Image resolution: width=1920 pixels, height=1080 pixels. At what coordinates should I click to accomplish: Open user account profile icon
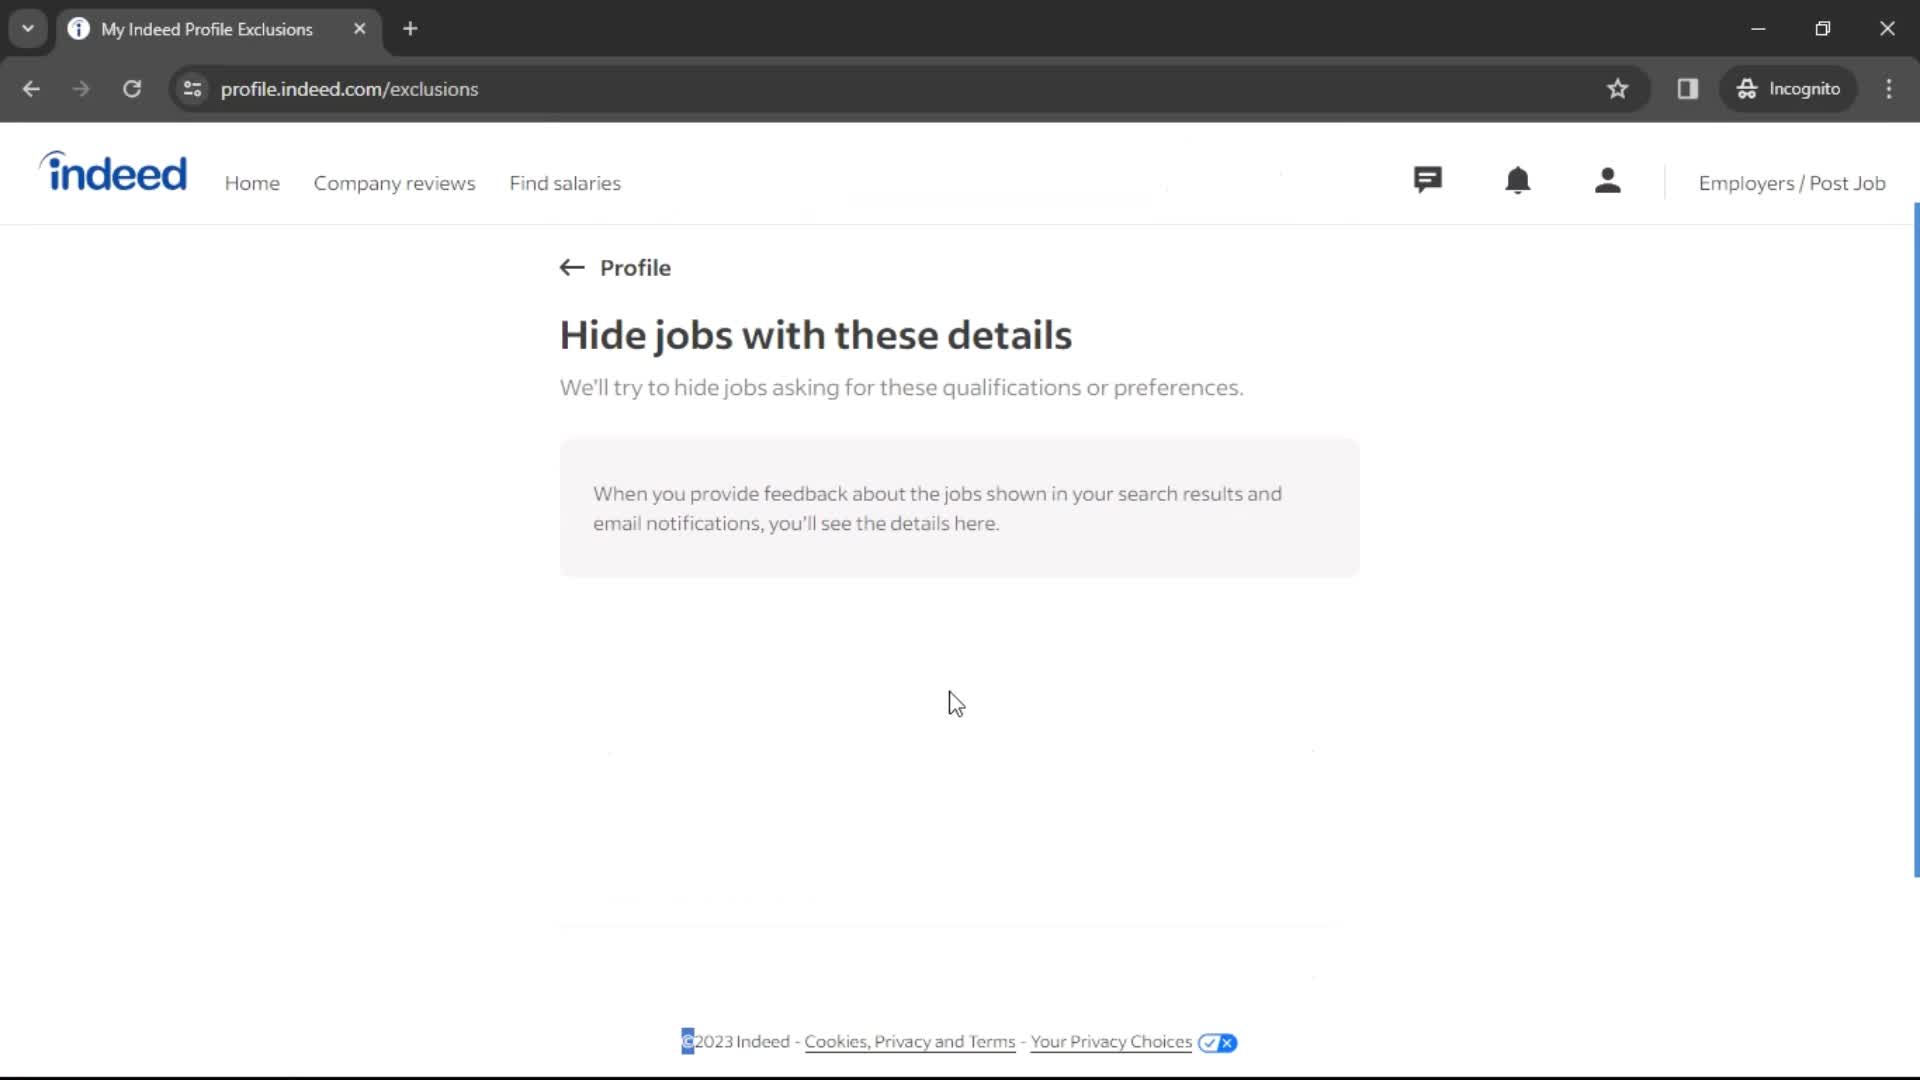(1606, 182)
